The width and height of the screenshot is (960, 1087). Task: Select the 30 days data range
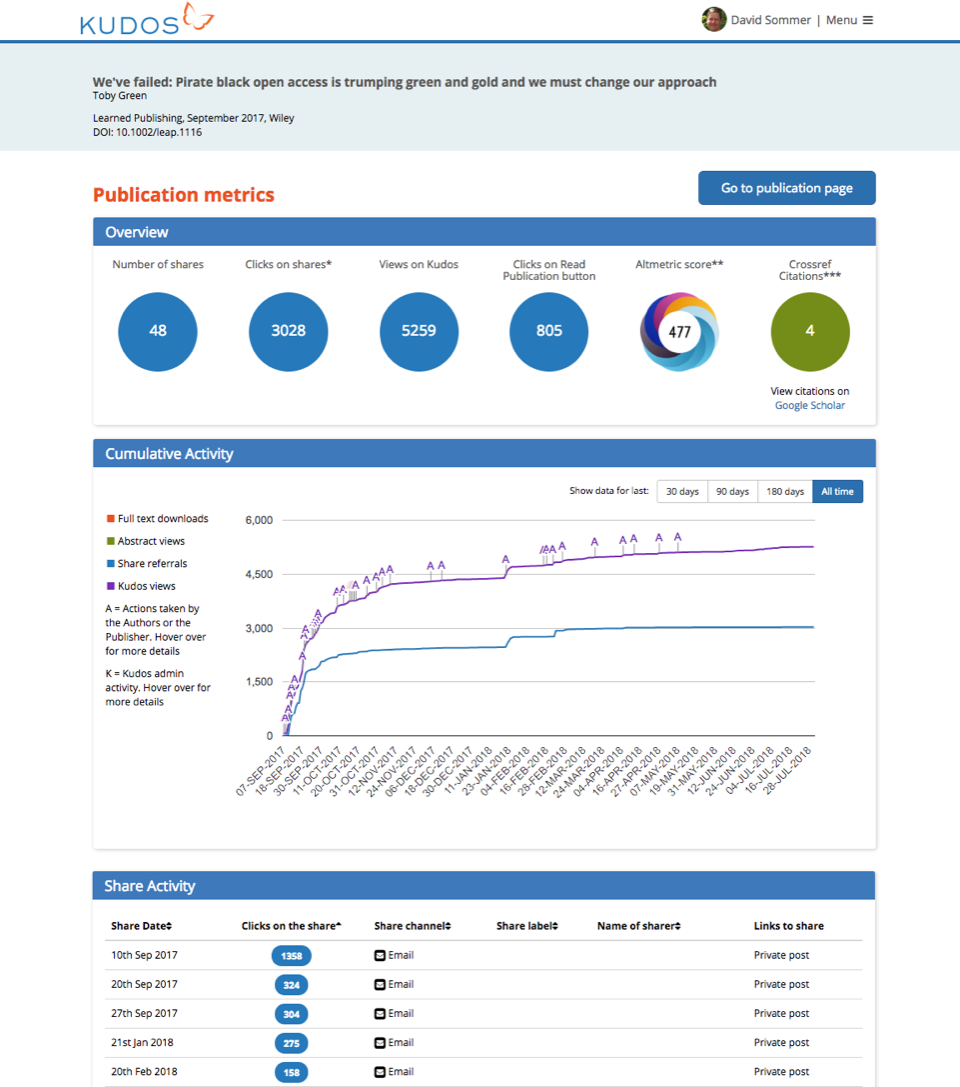click(x=682, y=491)
